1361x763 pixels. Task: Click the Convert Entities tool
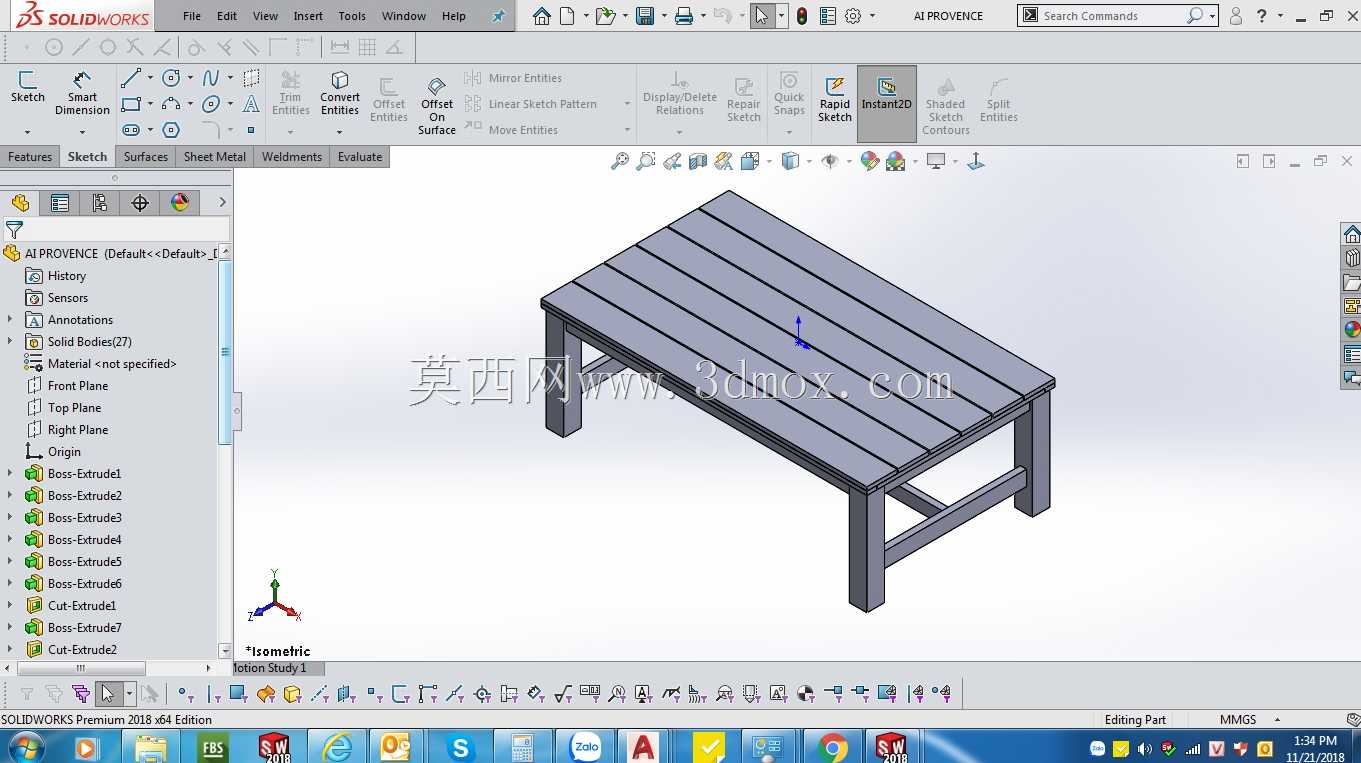pyautogui.click(x=340, y=94)
